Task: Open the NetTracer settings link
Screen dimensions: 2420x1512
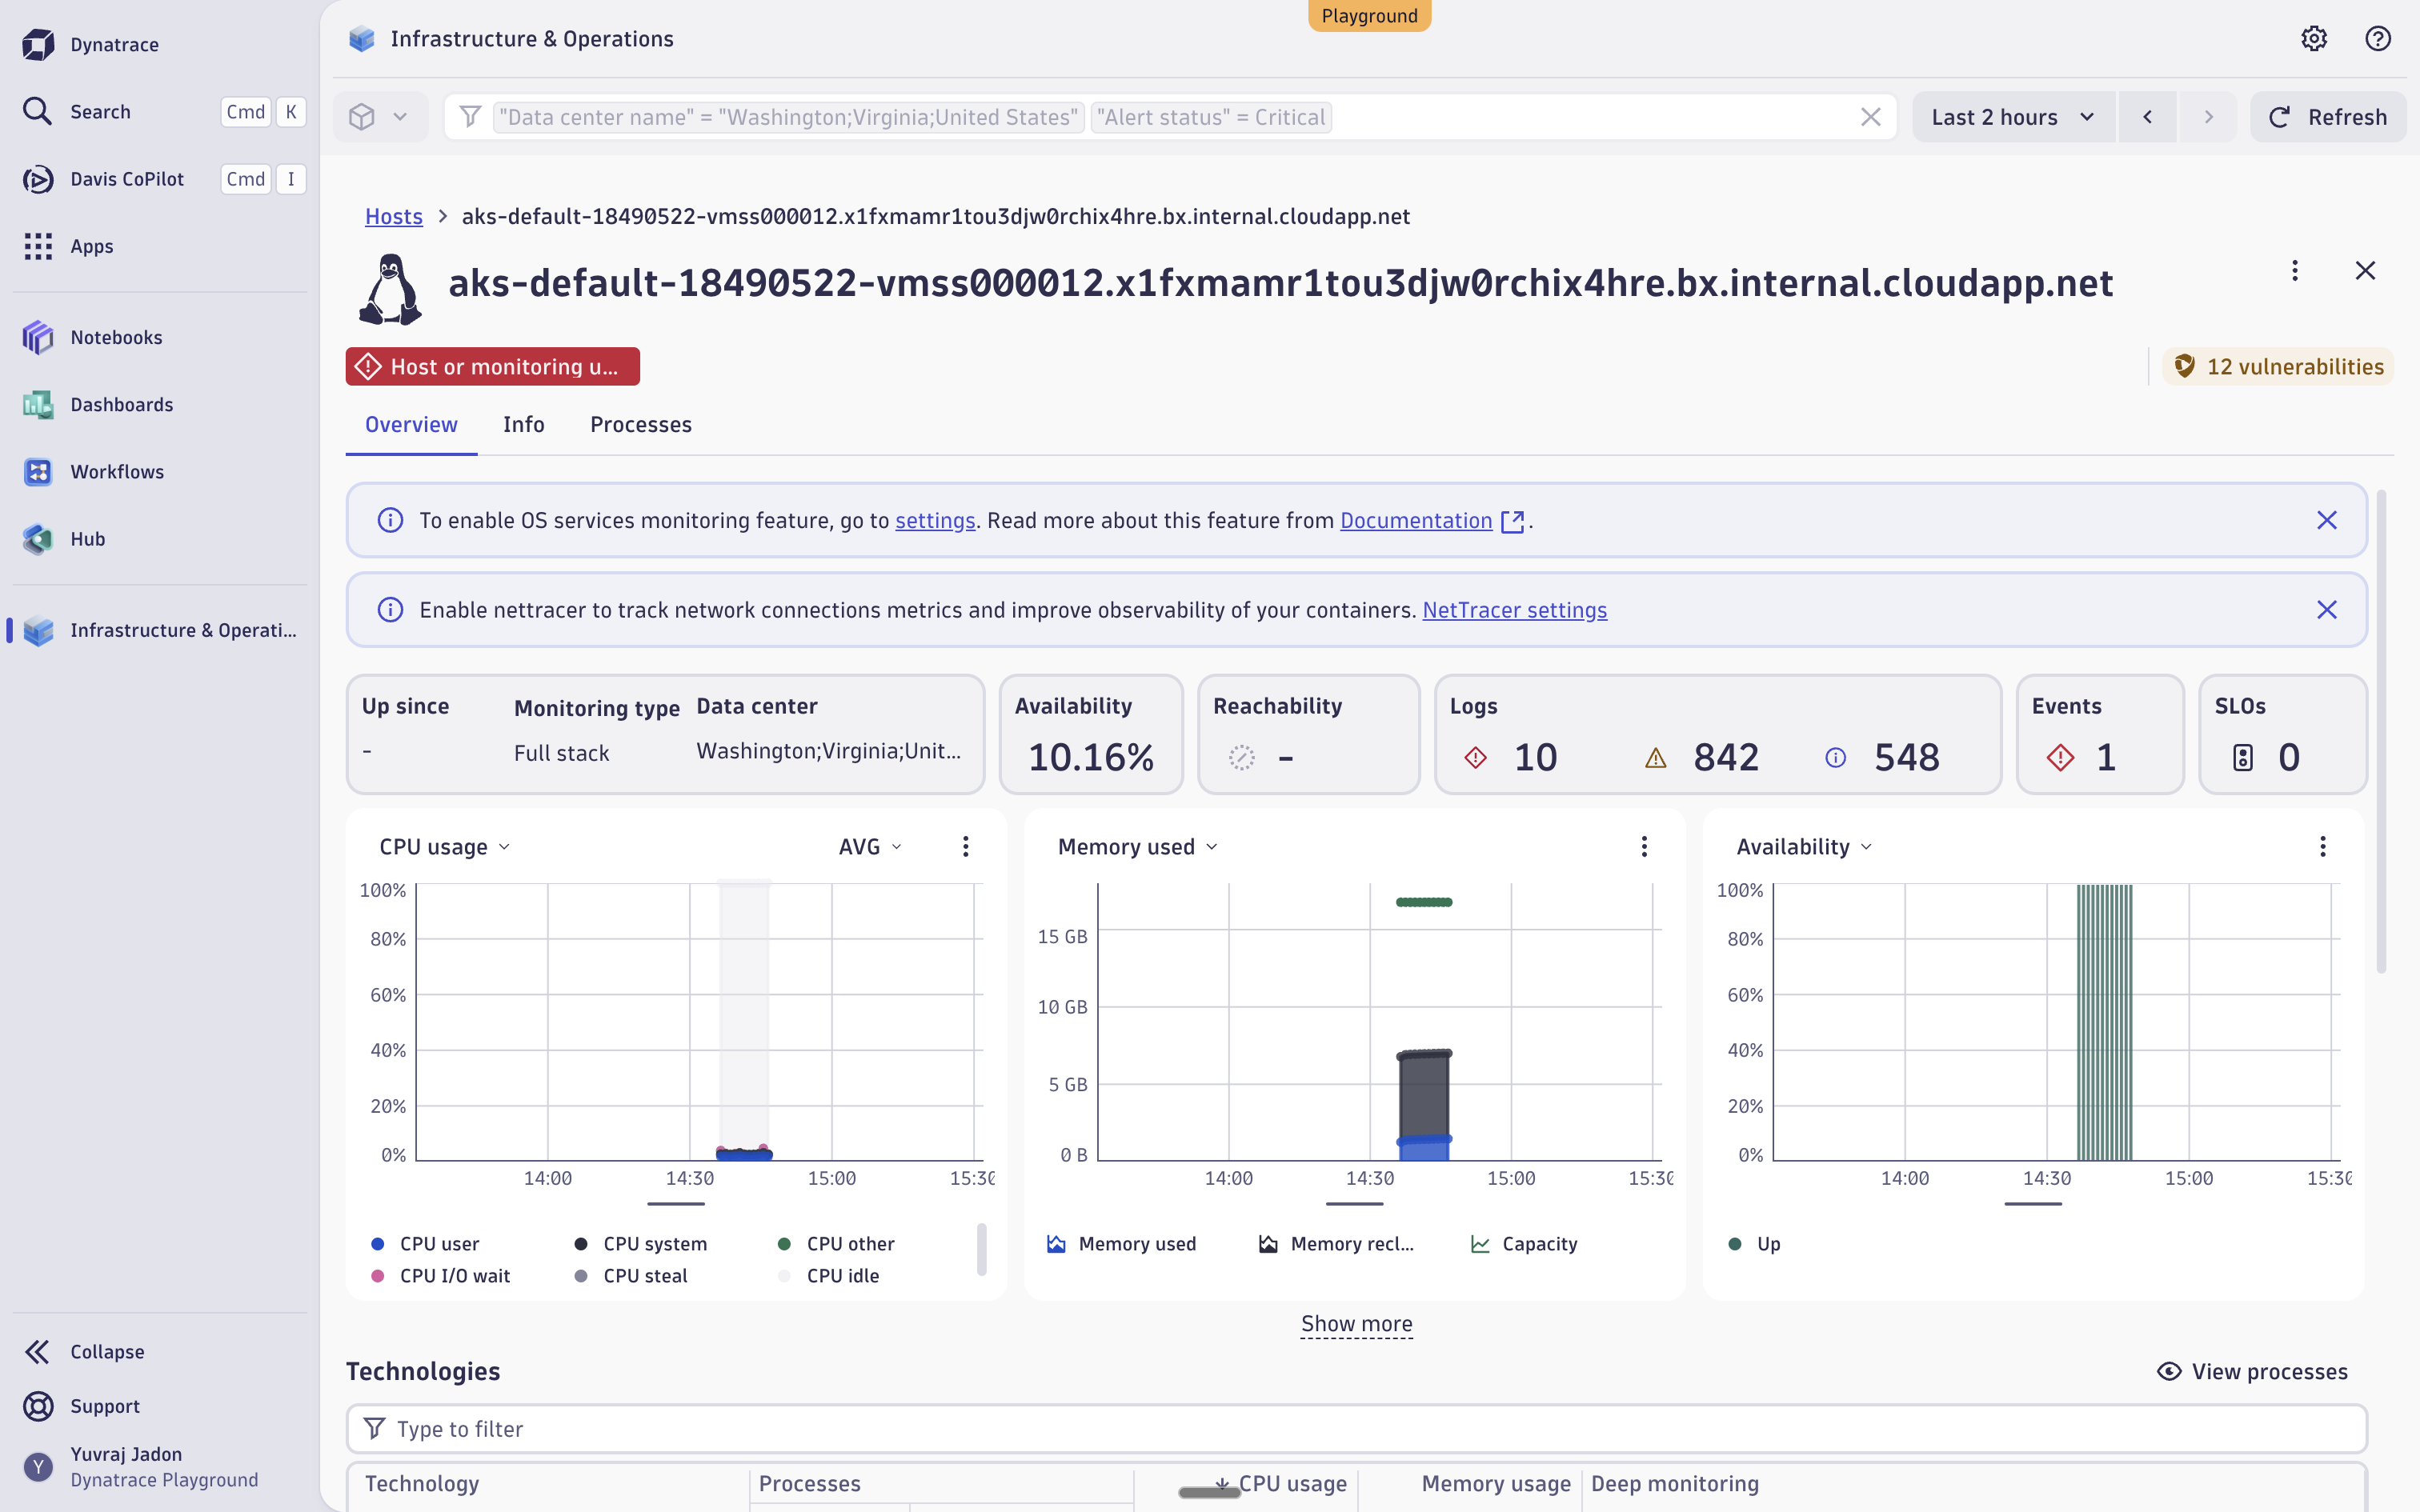Action: point(1514,609)
